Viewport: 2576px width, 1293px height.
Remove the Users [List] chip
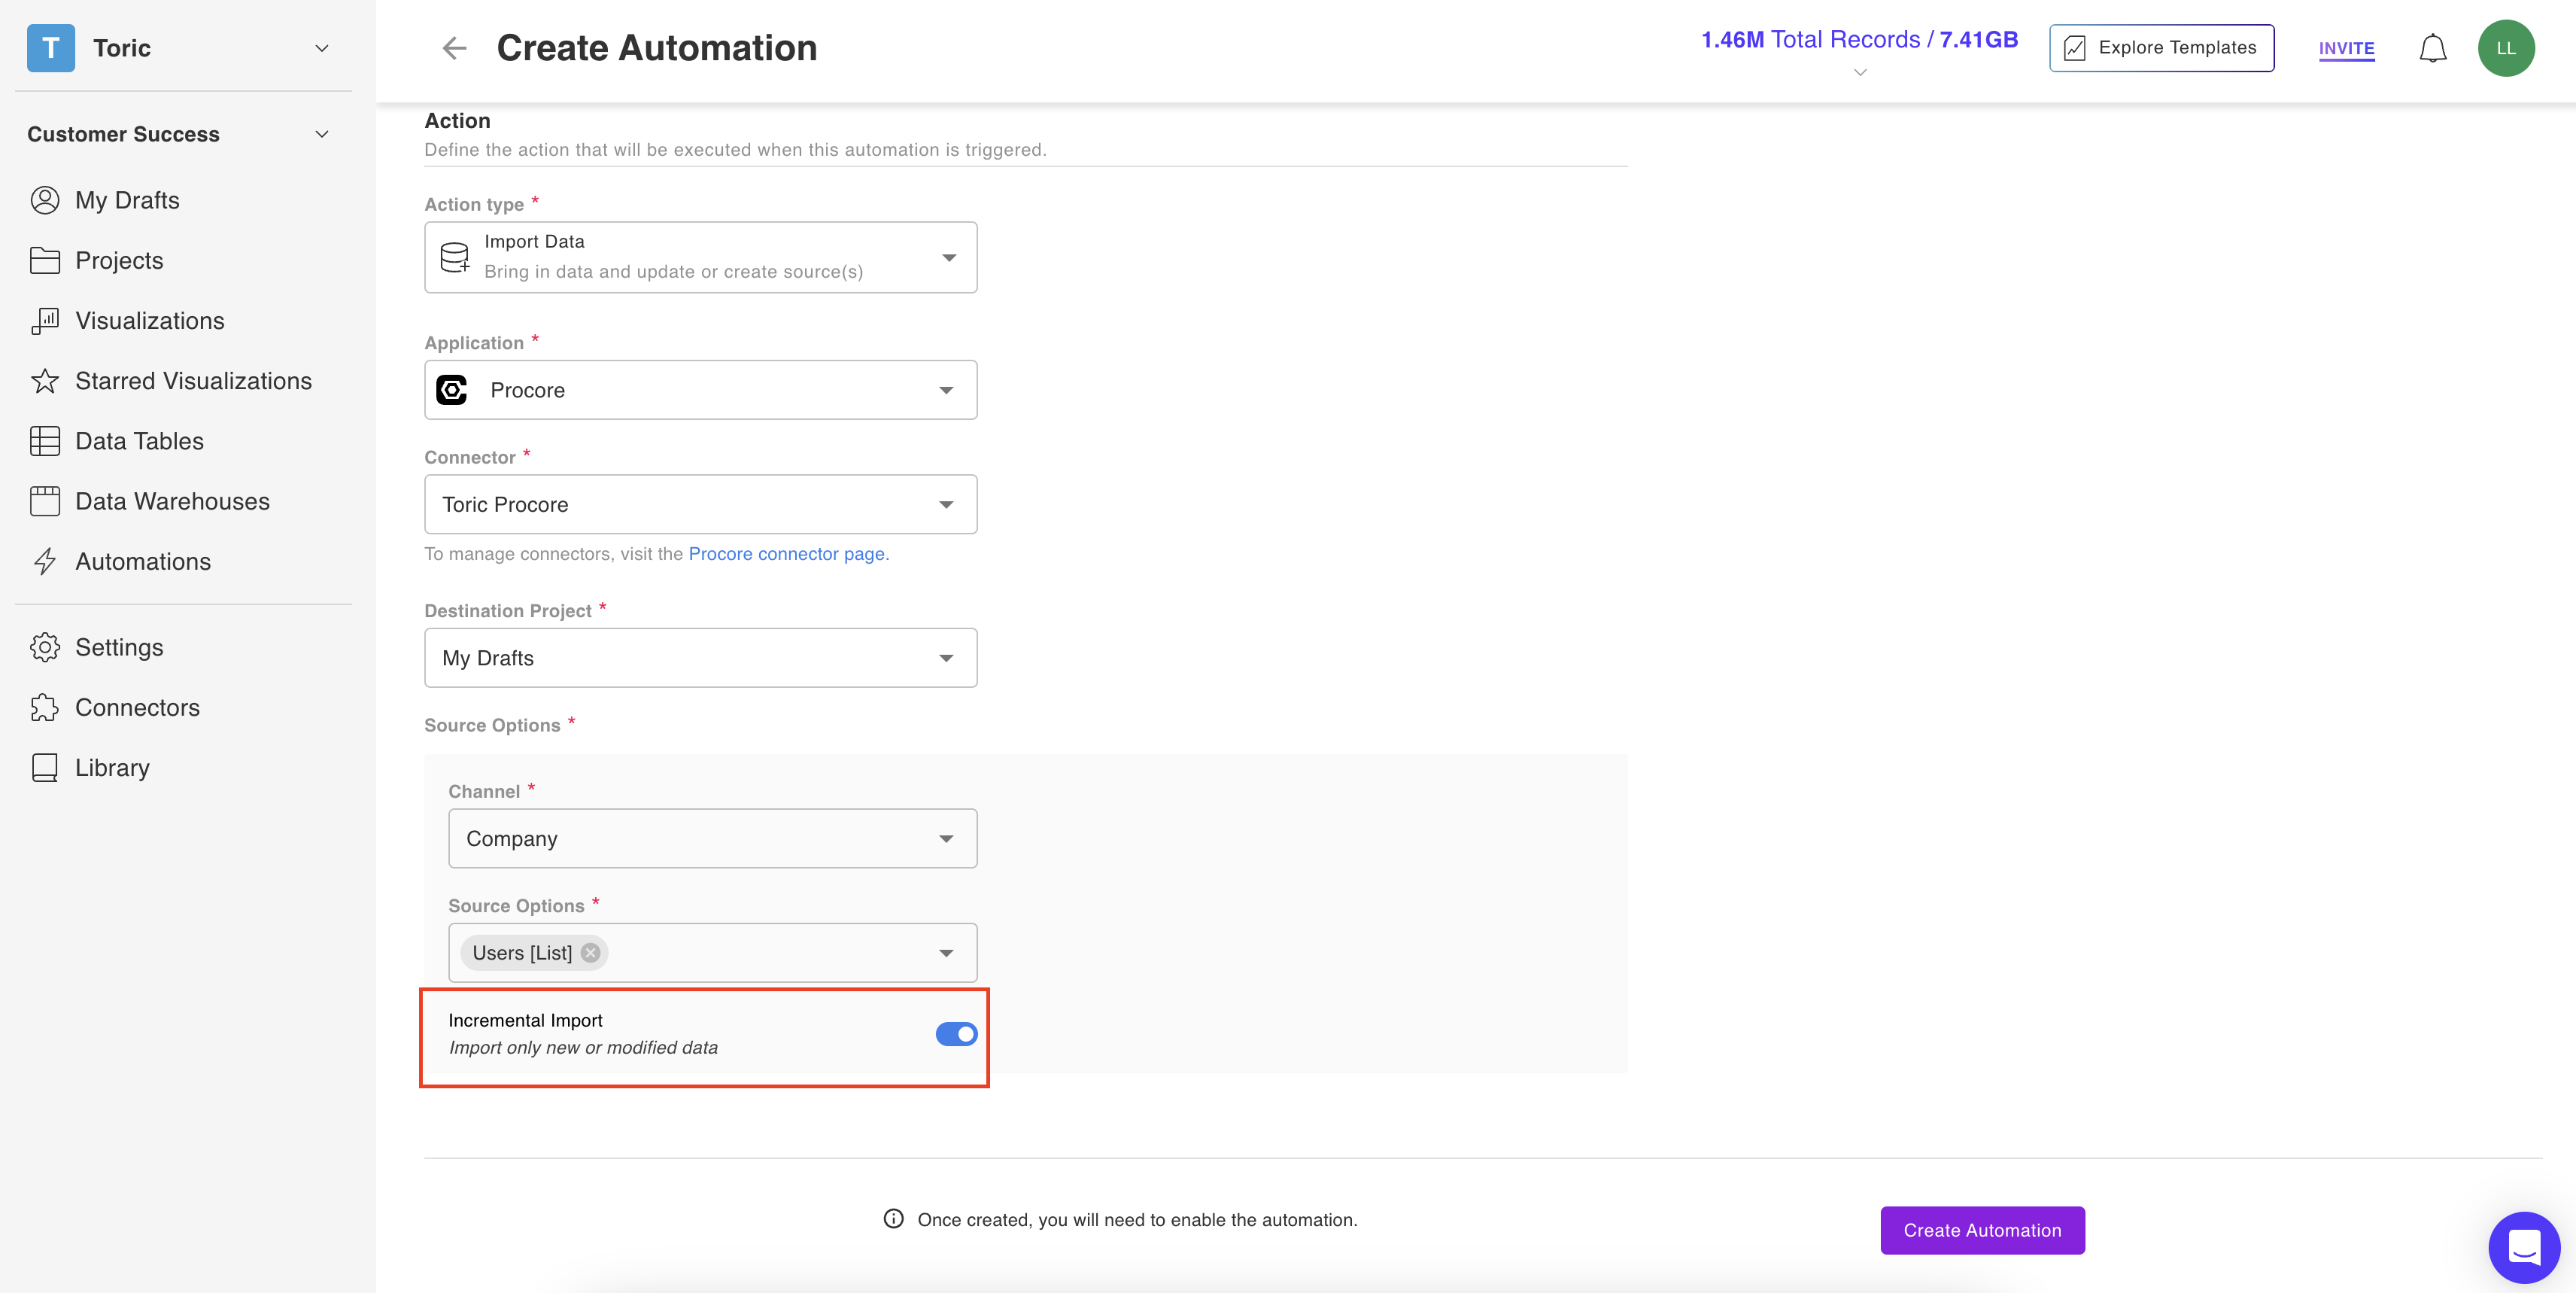point(591,953)
